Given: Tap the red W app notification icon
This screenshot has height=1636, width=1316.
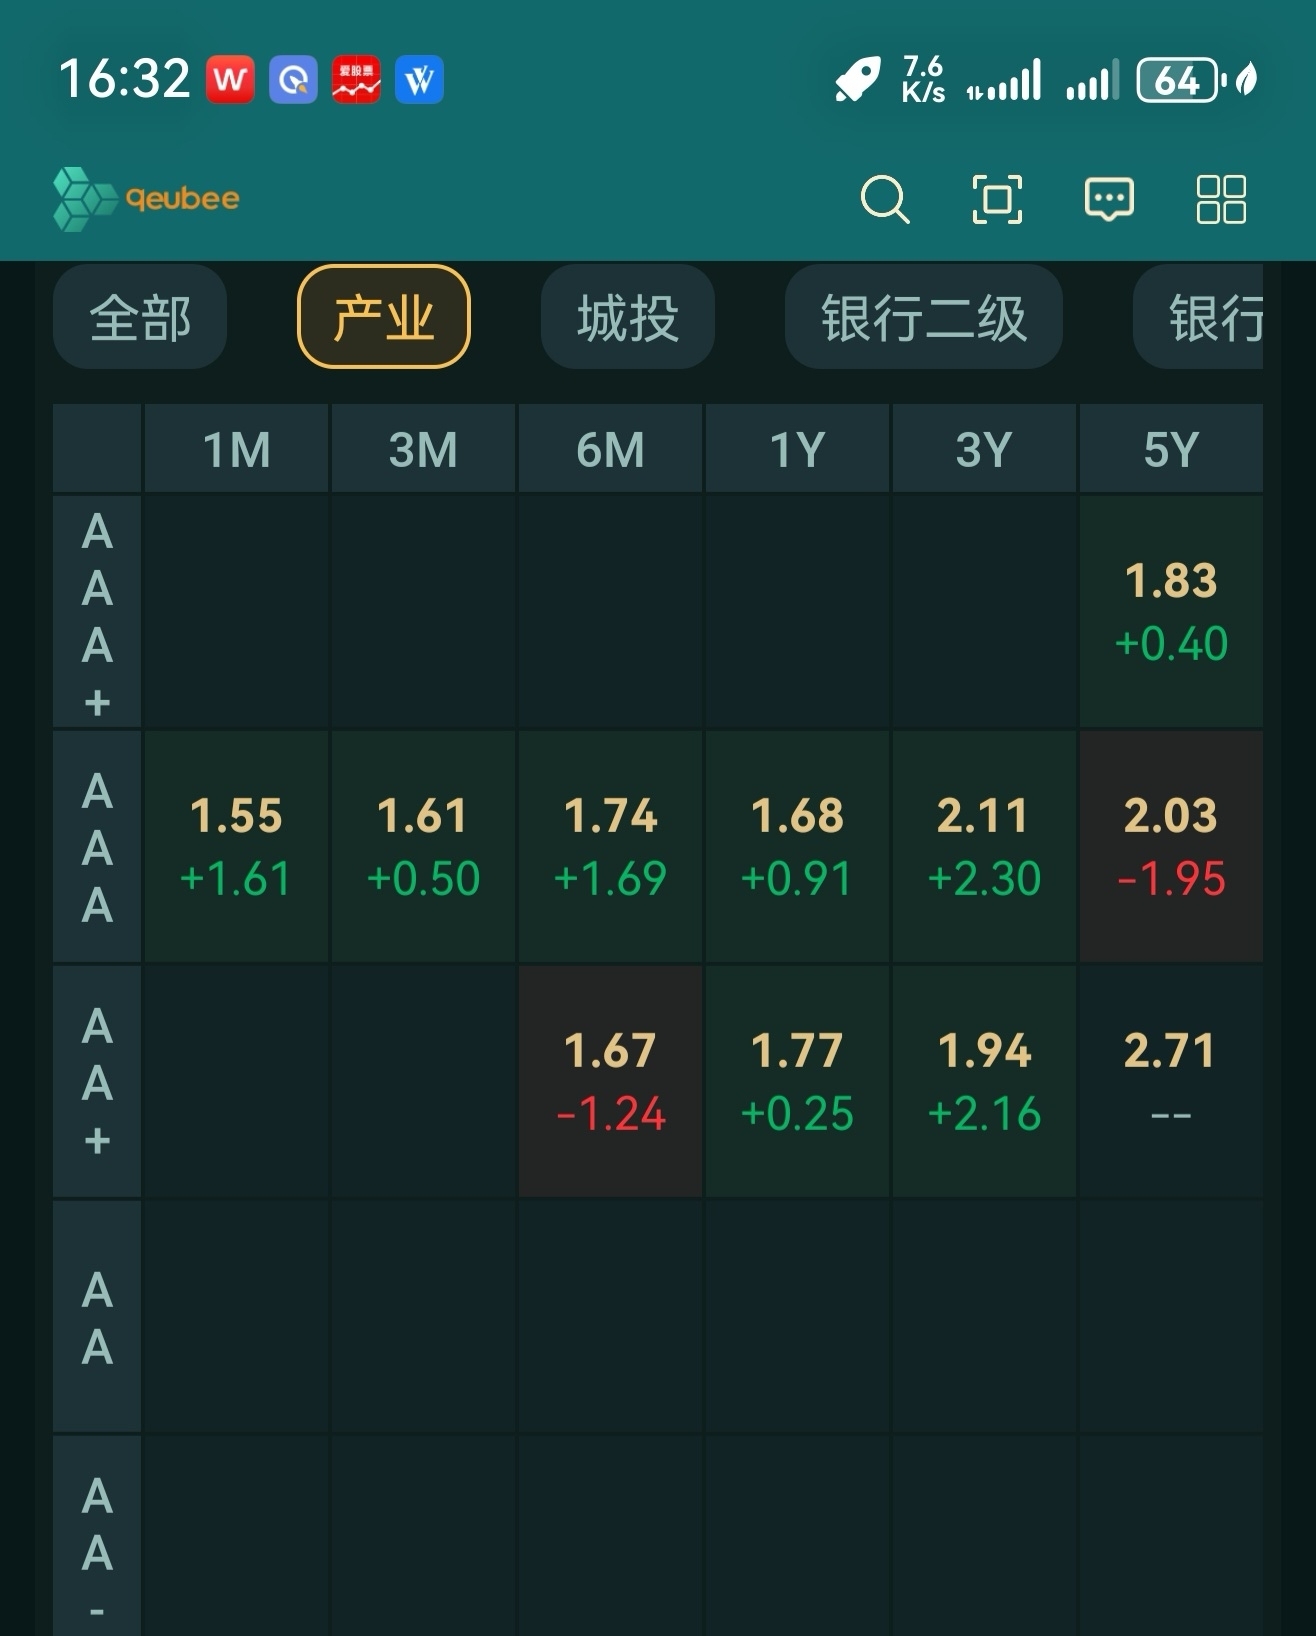Looking at the screenshot, I should coord(230,80).
